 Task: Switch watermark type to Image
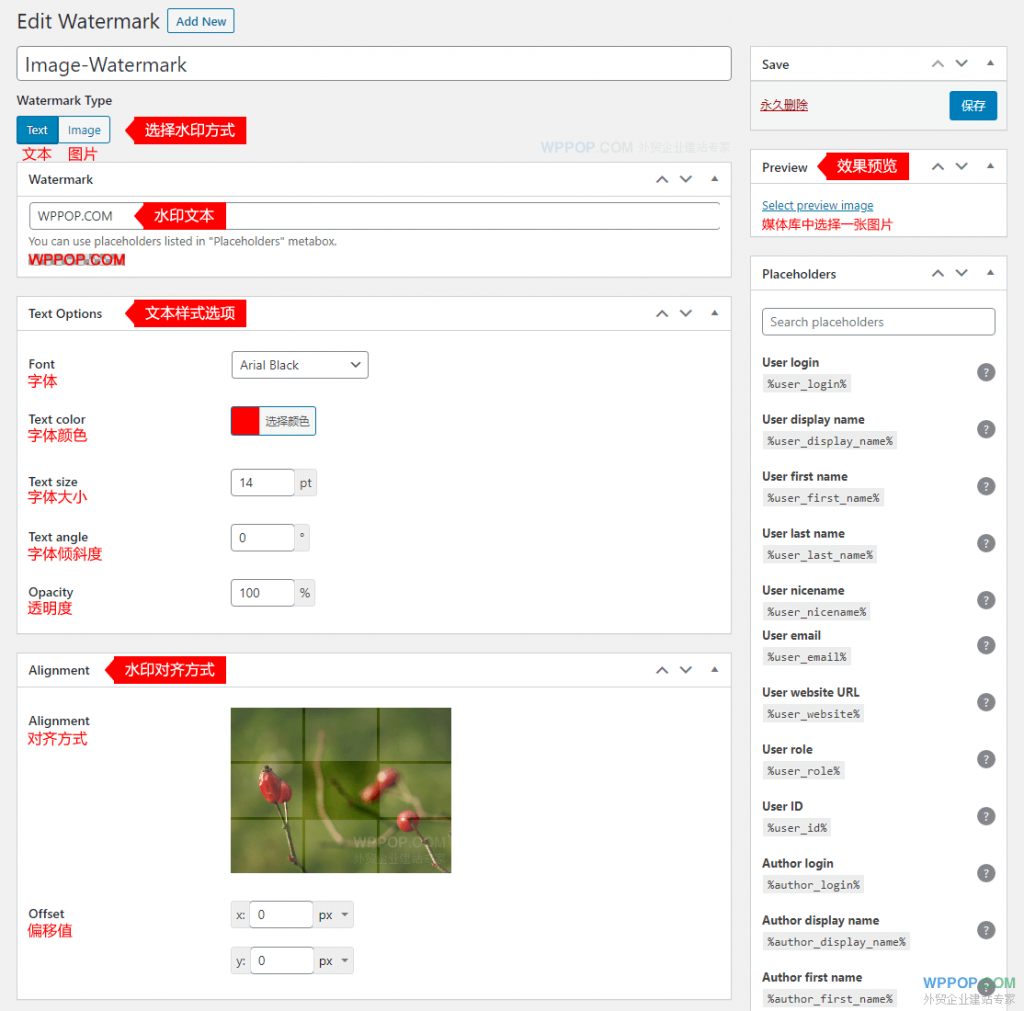84,130
